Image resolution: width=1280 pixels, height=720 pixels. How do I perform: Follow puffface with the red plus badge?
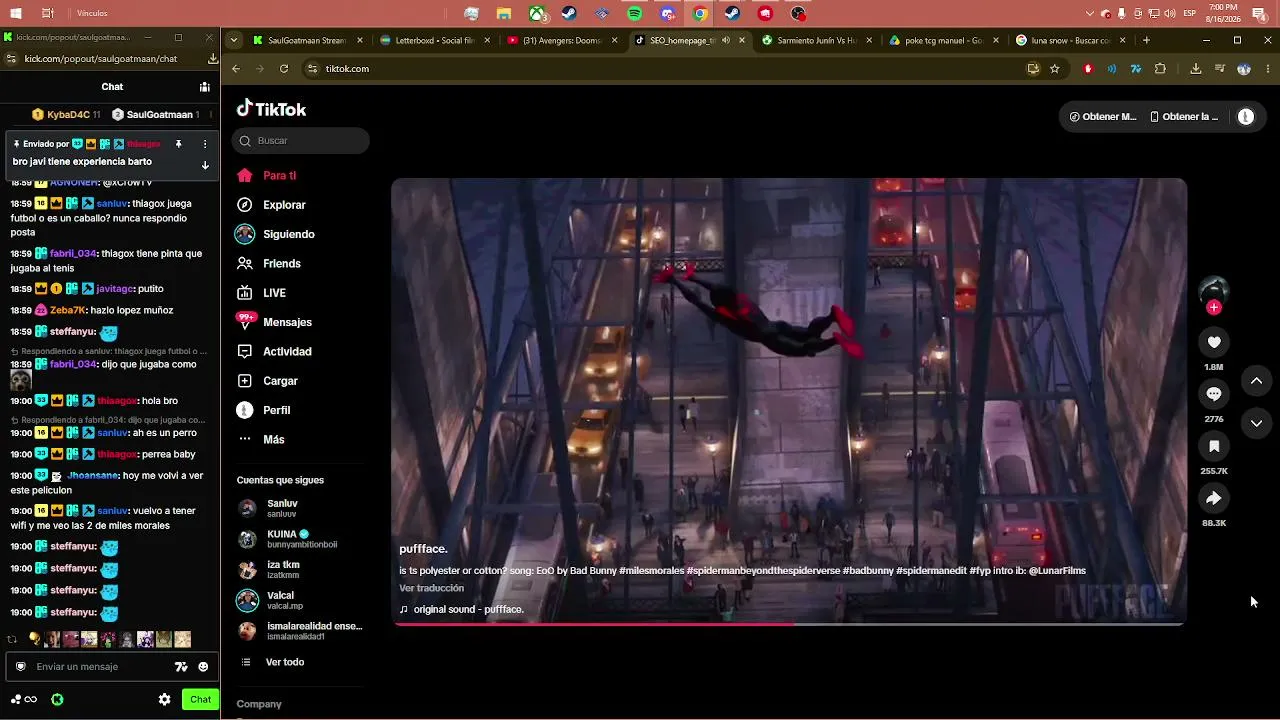[x=1214, y=308]
